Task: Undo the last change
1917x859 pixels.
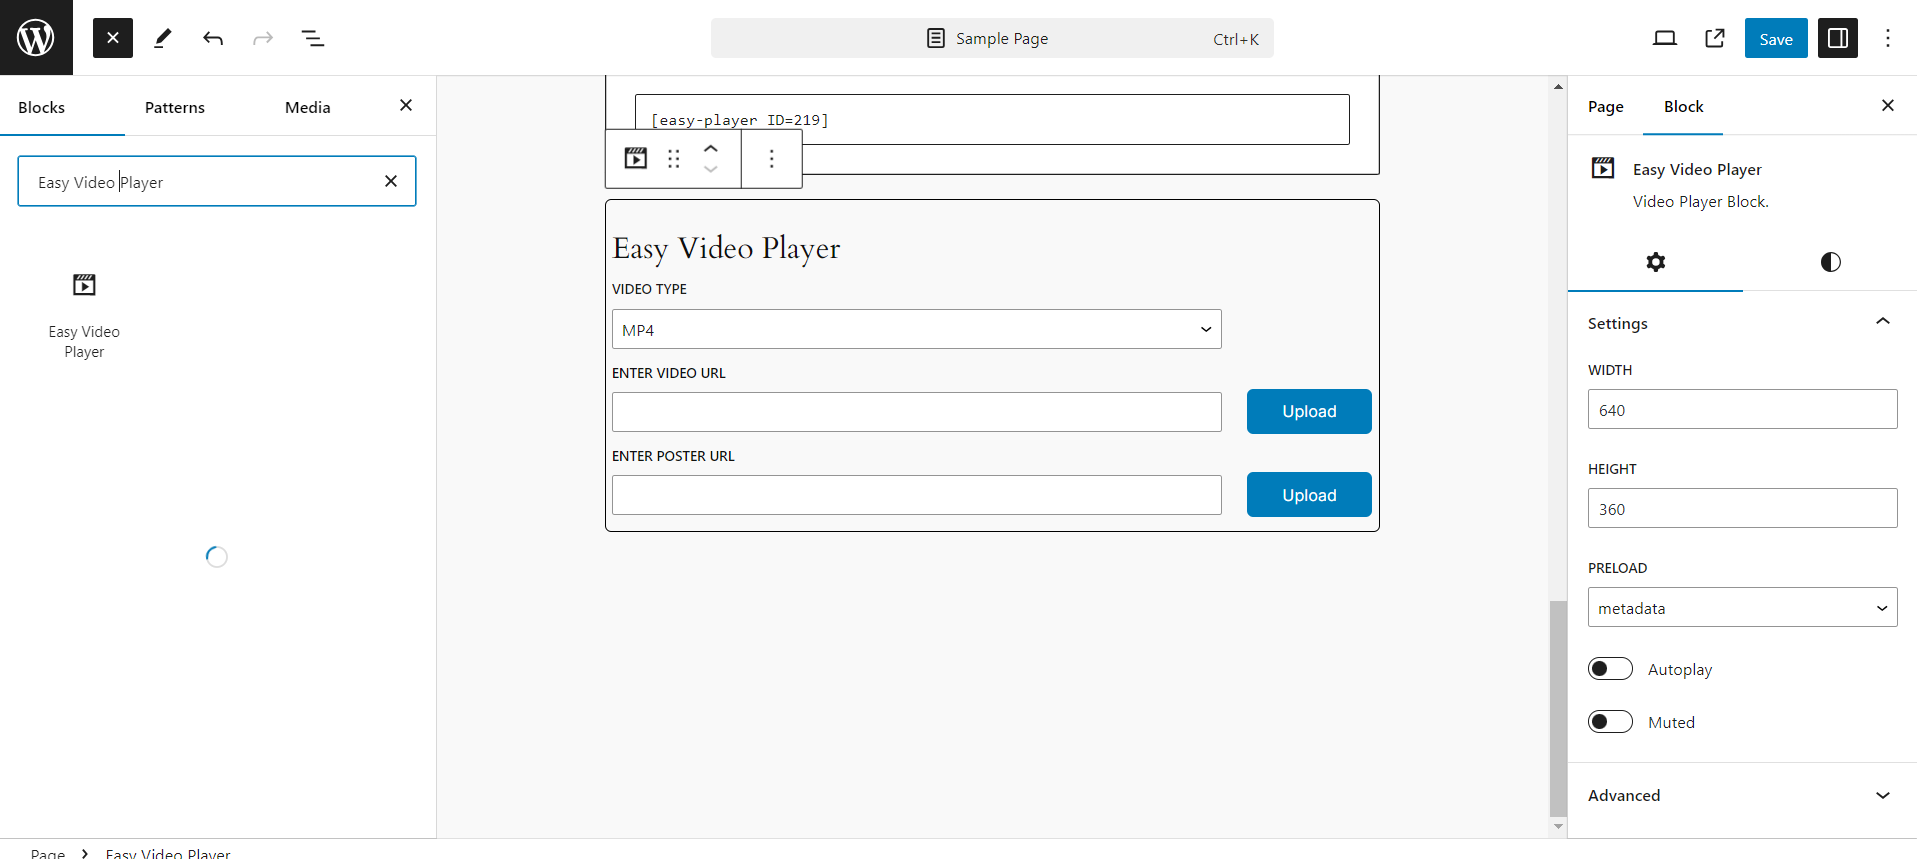Action: (x=213, y=38)
